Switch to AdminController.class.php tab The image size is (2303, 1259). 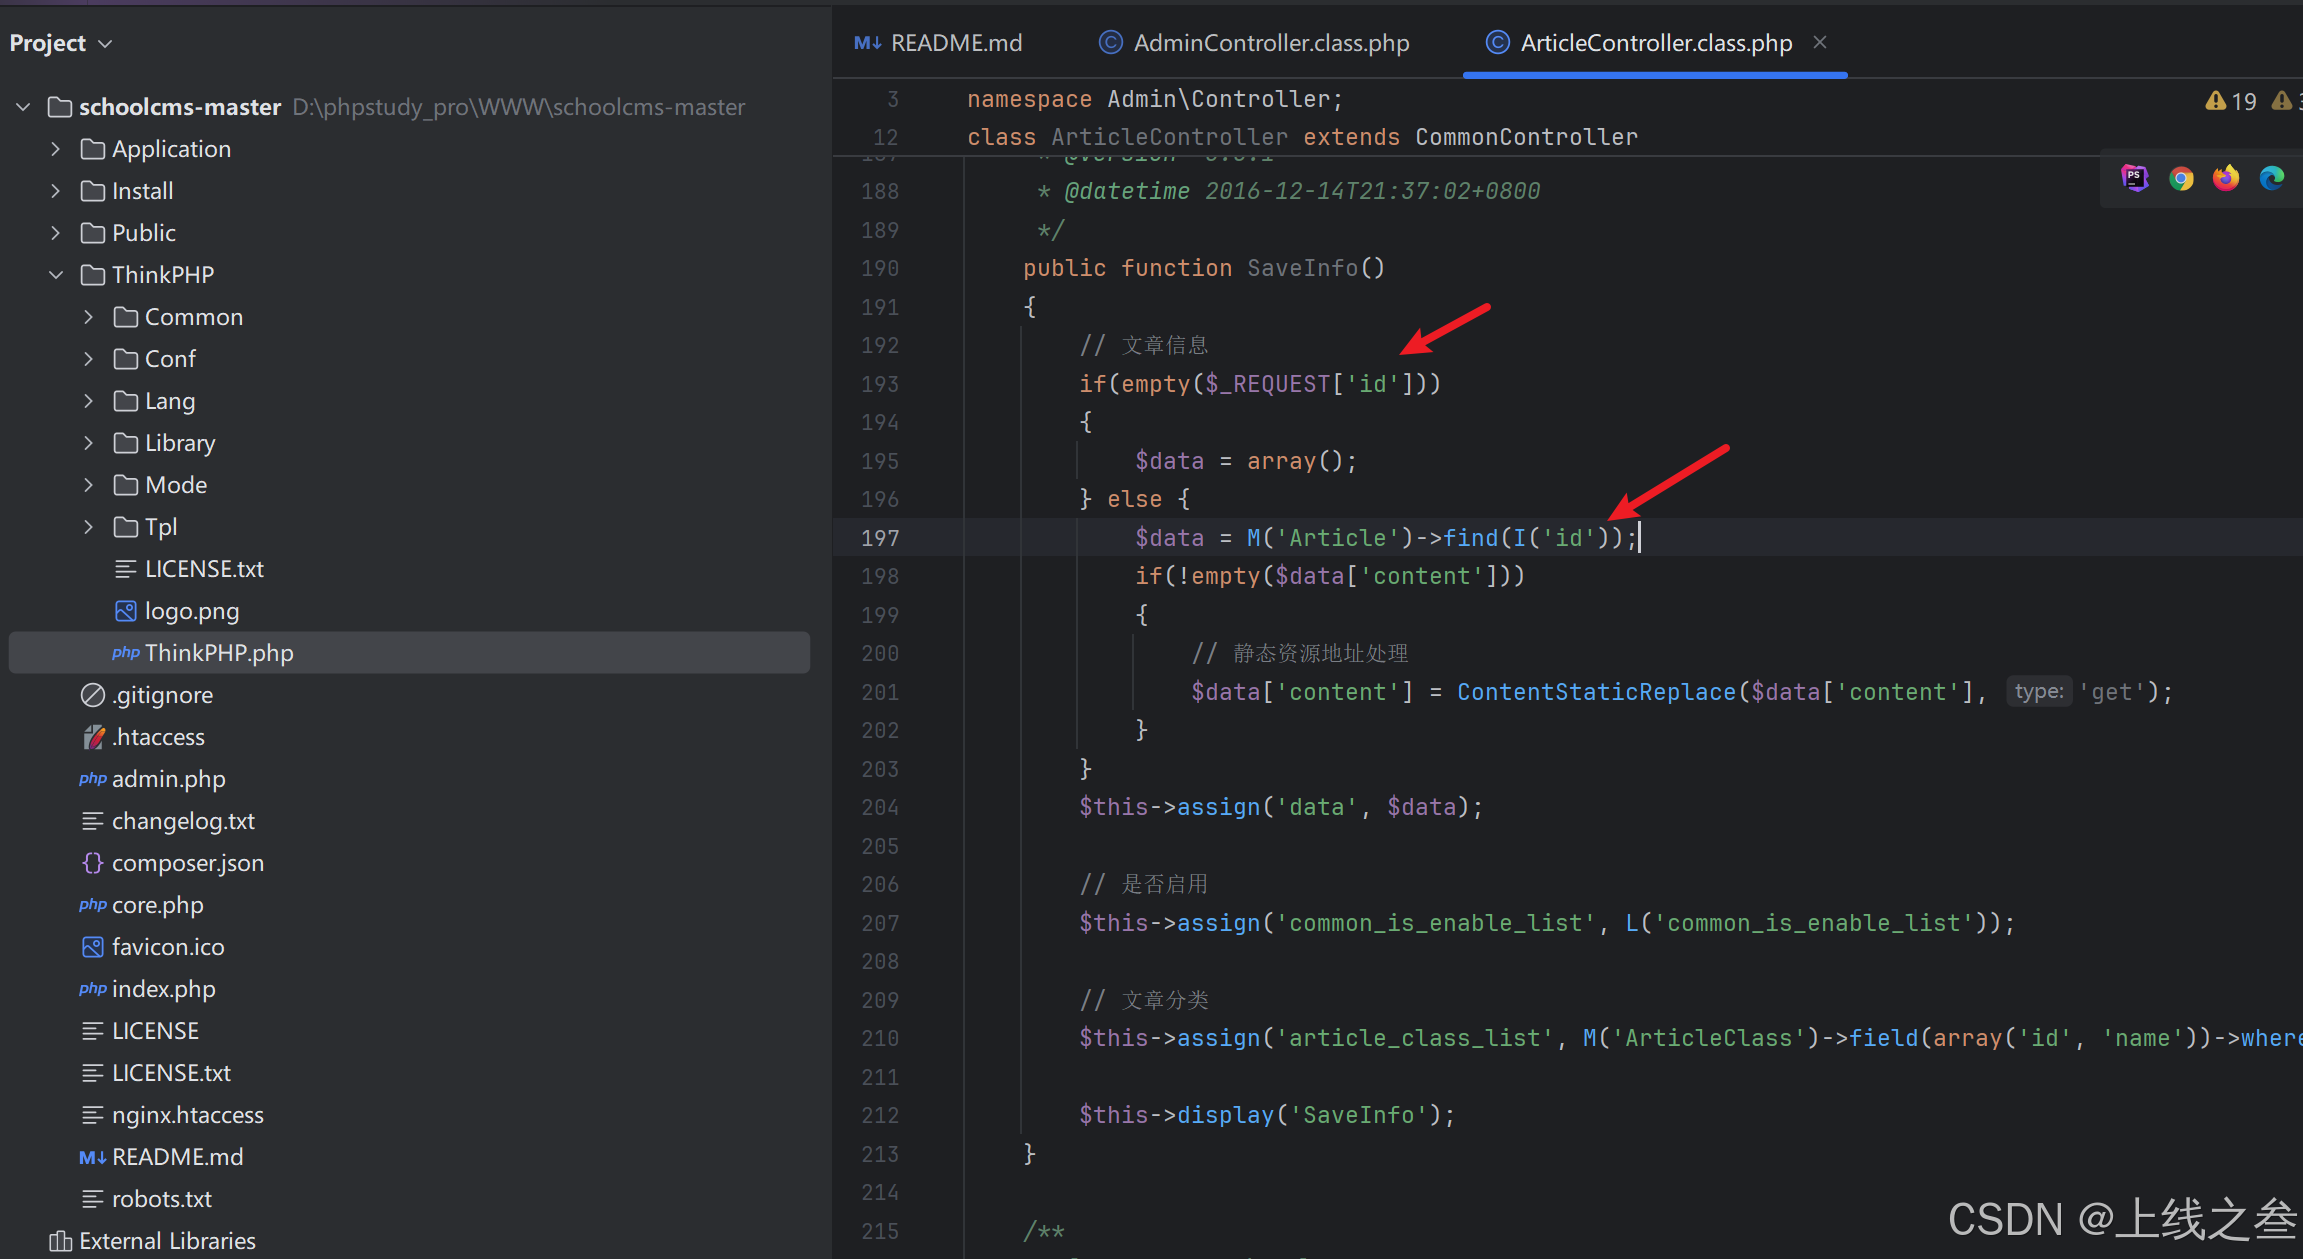point(1255,43)
